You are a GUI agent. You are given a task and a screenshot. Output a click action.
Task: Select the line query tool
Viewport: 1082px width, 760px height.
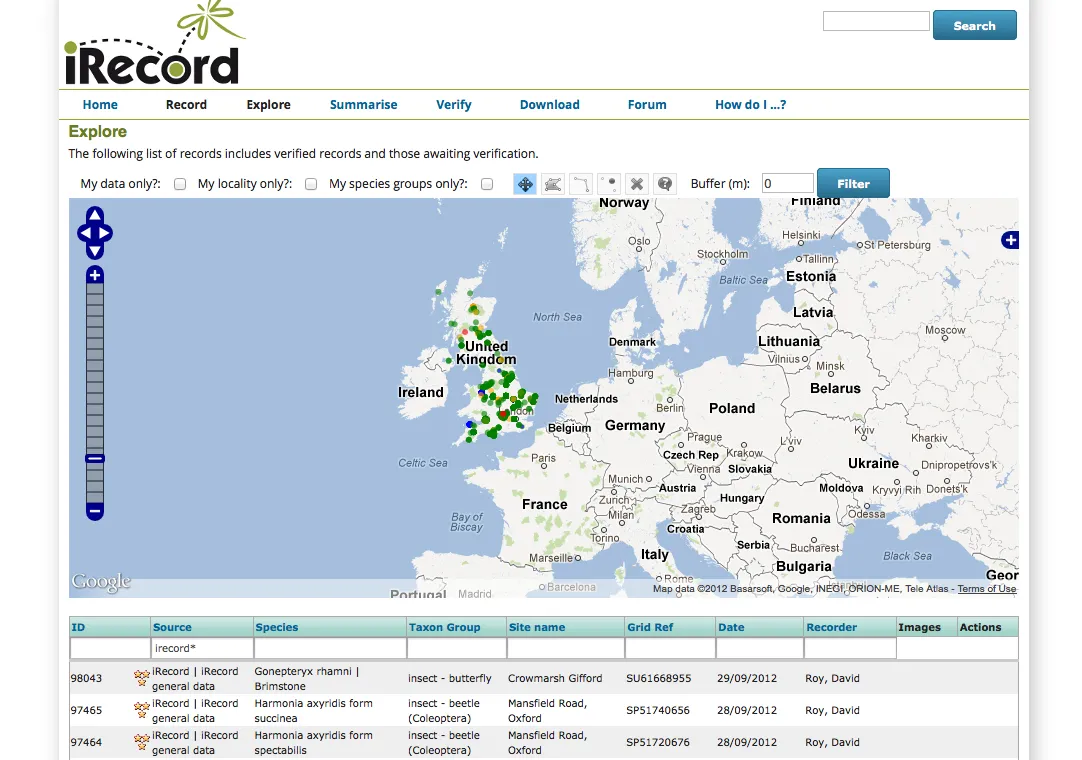[581, 184]
